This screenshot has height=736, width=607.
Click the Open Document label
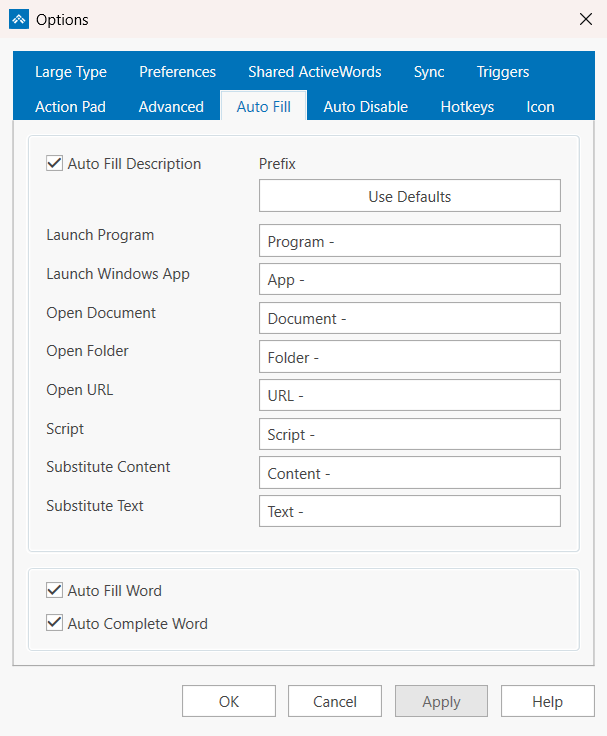coord(101,313)
